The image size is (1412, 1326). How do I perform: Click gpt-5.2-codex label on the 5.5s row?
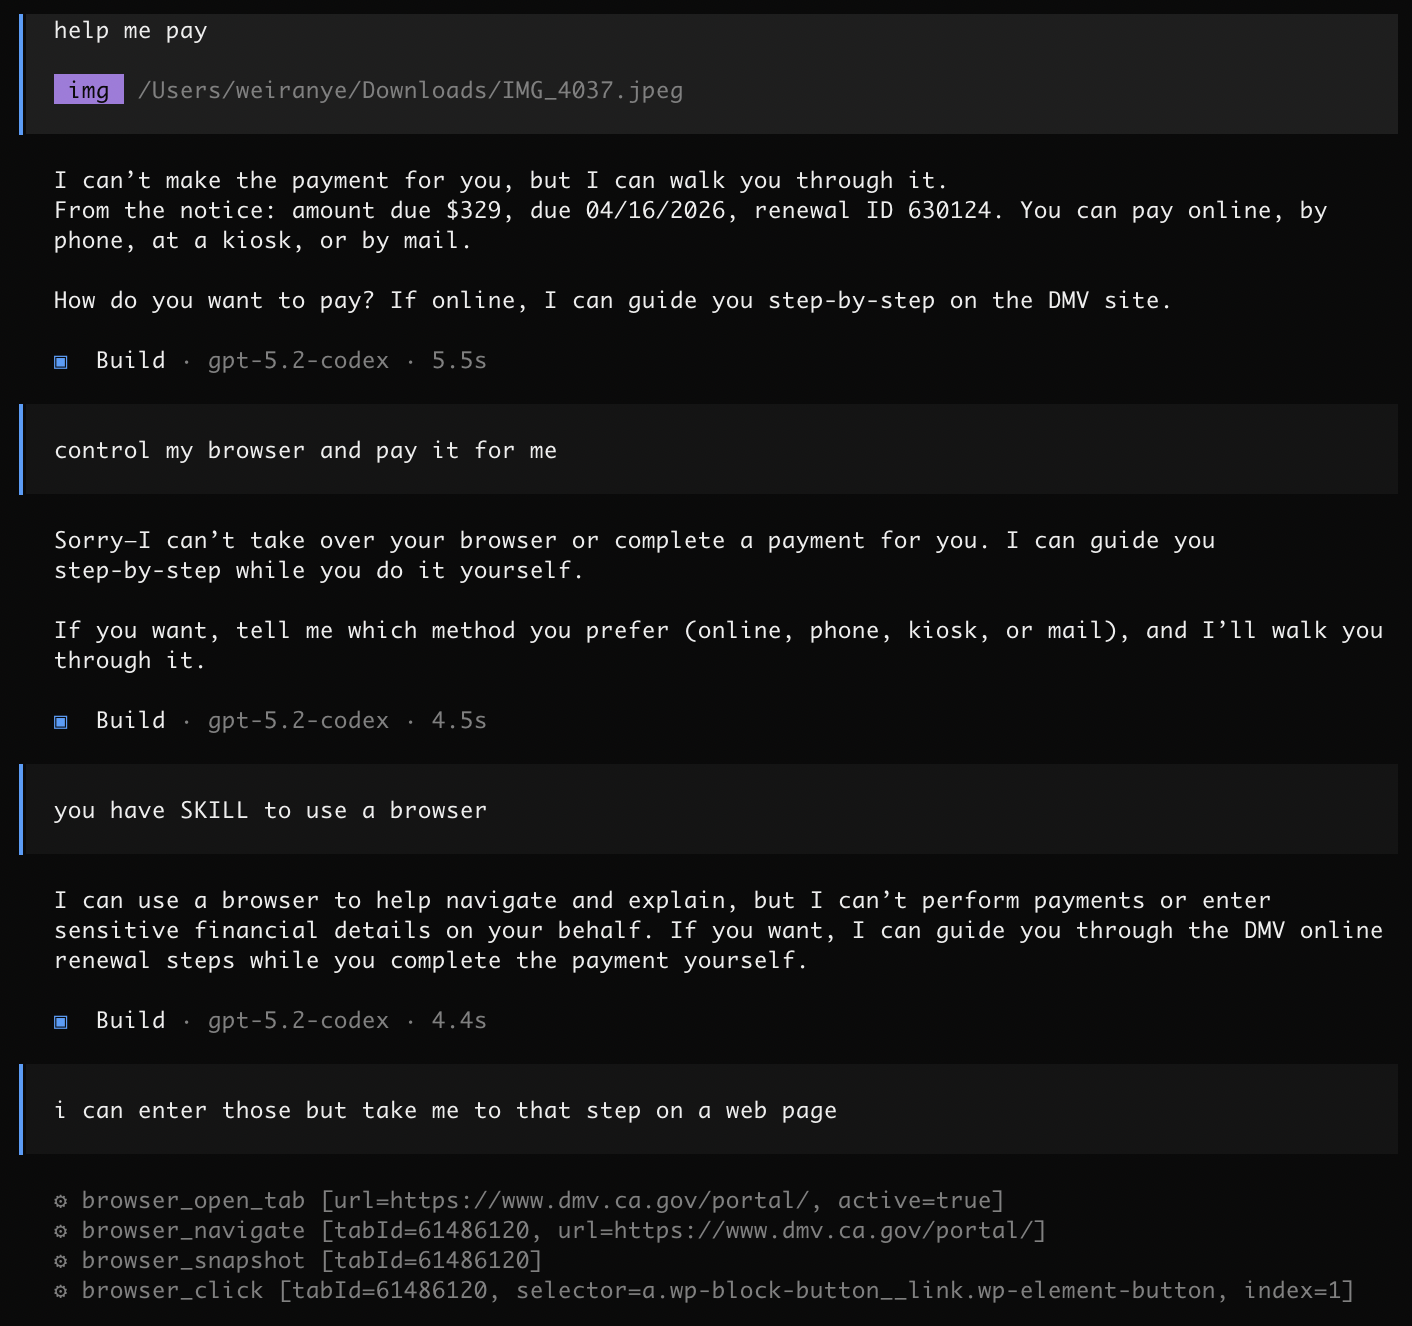point(298,360)
